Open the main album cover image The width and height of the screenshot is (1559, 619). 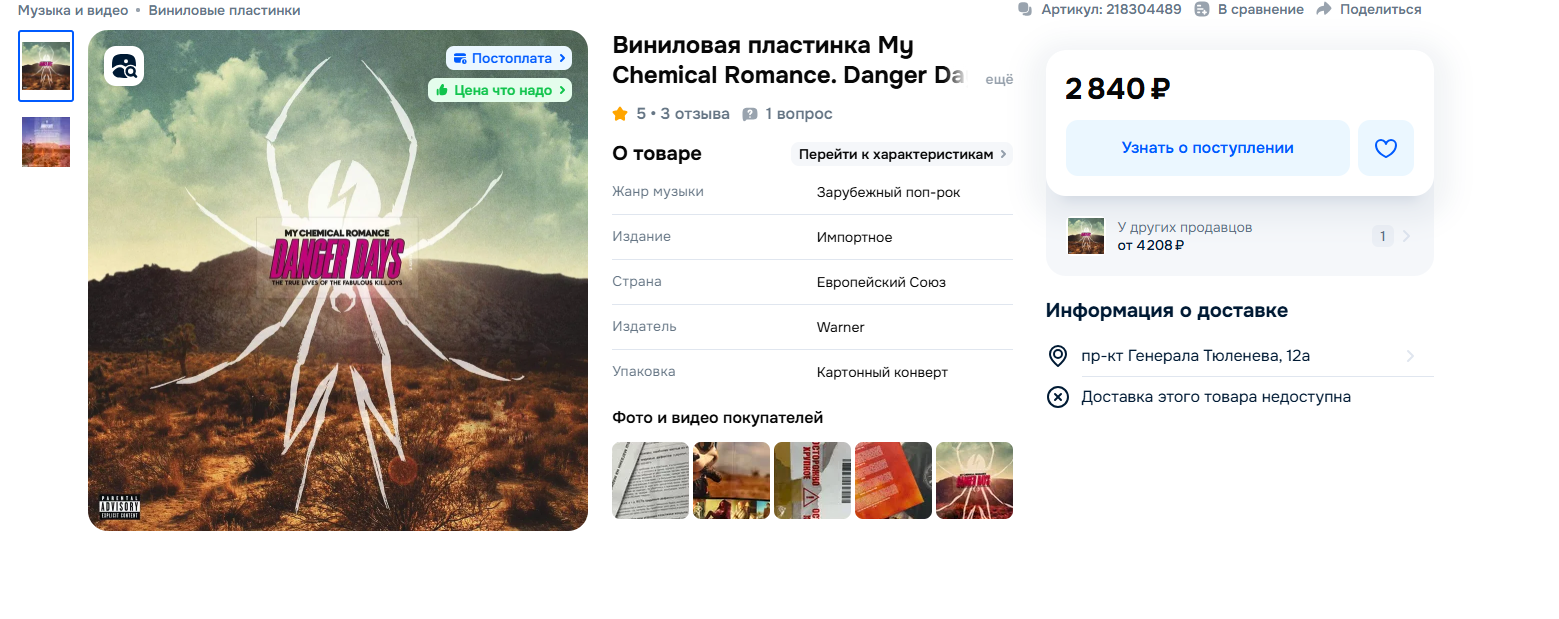point(338,280)
